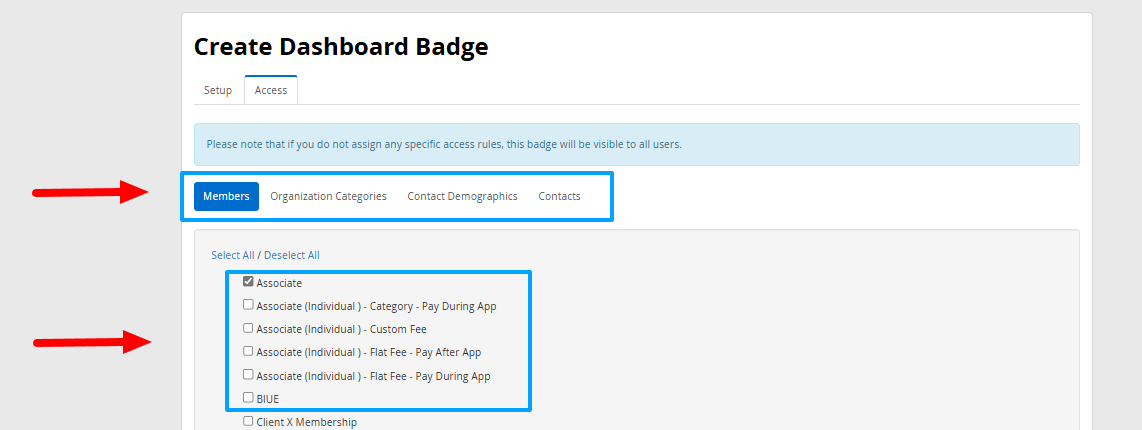Go to the Contacts access section
Screen dimensions: 1142x430
559,196
